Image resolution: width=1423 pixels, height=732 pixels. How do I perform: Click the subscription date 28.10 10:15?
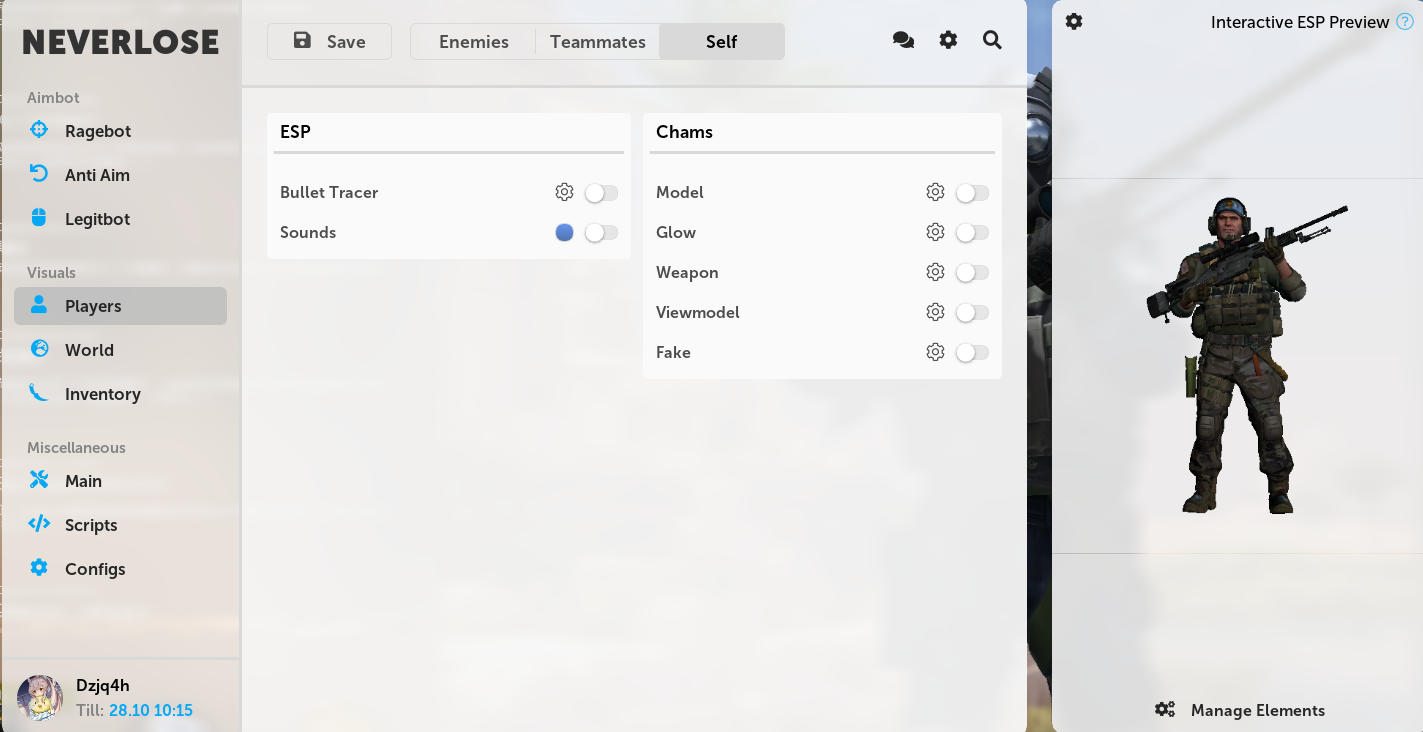coord(151,710)
